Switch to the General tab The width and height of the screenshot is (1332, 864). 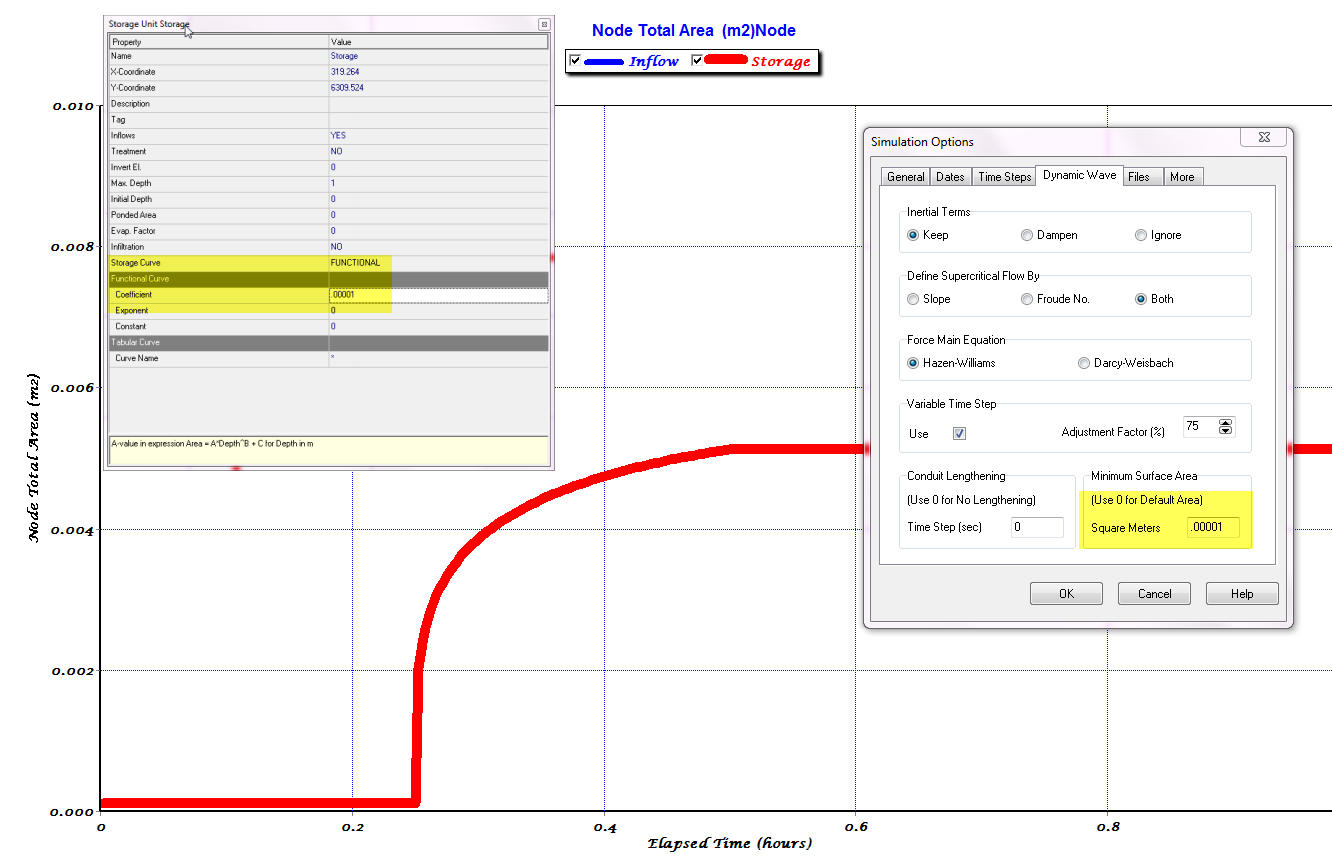(x=906, y=177)
